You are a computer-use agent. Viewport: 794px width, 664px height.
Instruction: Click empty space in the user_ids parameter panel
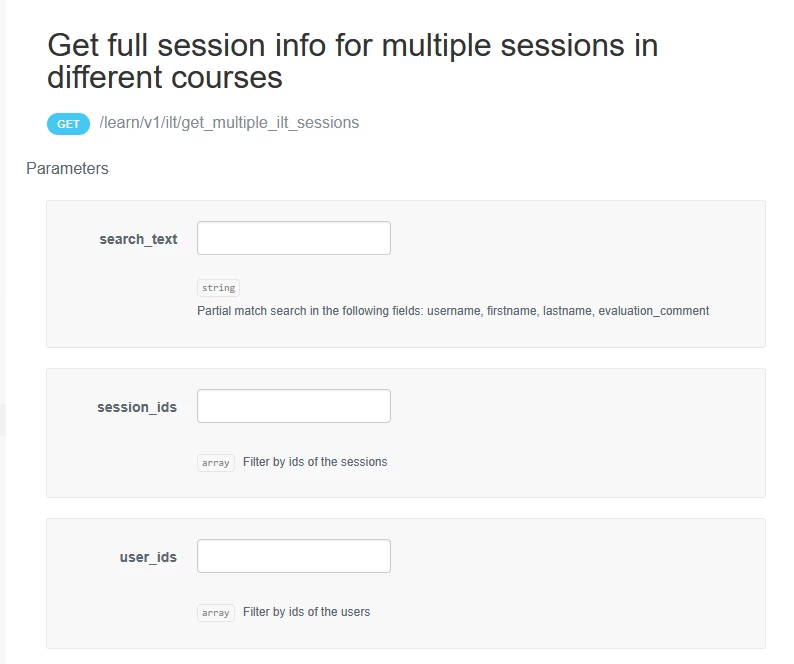coord(580,570)
